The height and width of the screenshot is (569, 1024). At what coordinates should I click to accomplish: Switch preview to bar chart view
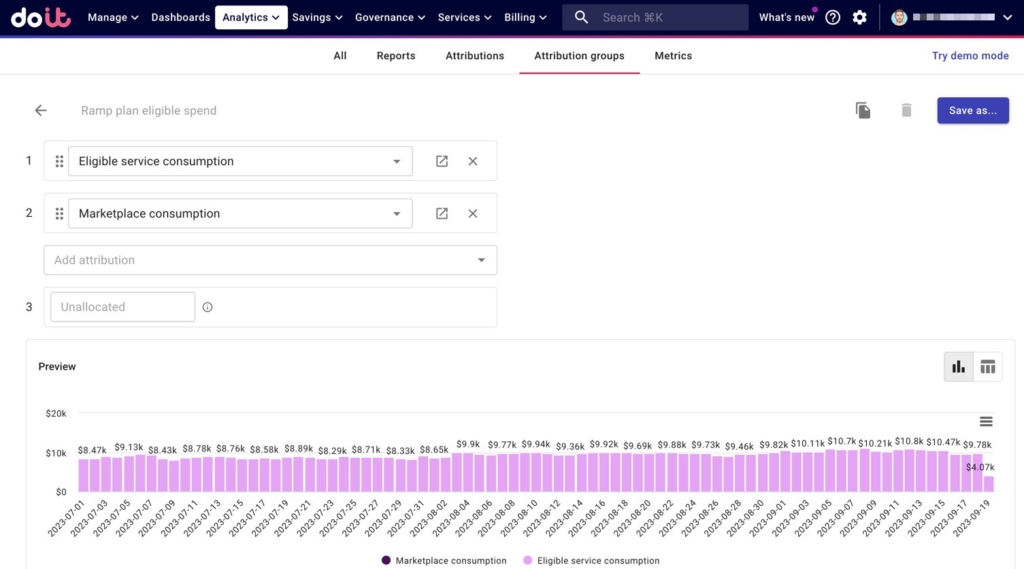[x=959, y=367]
